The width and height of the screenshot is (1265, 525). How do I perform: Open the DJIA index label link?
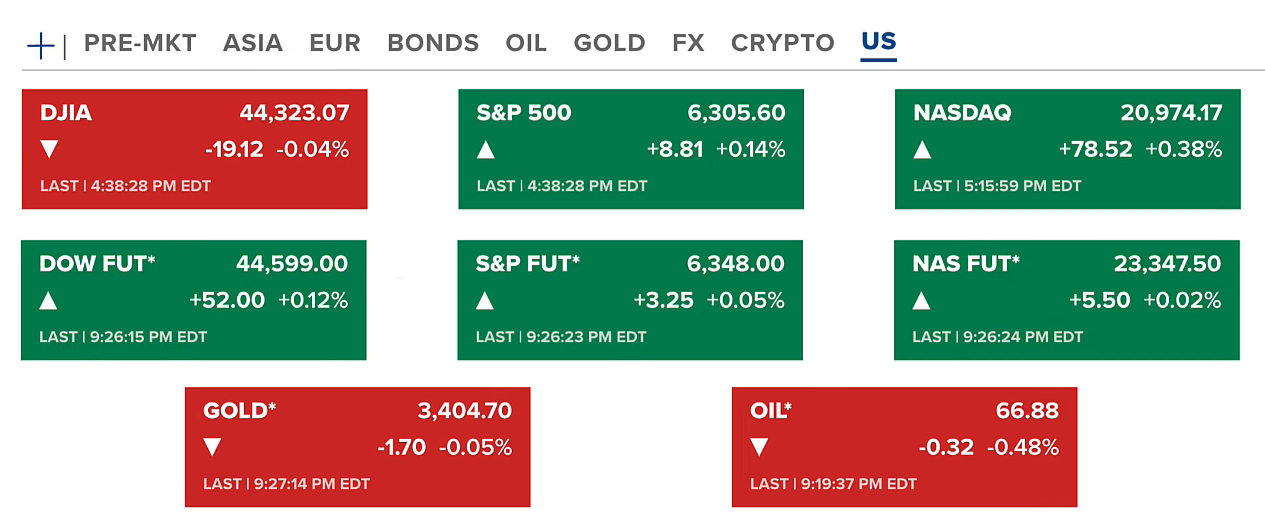pyautogui.click(x=66, y=113)
